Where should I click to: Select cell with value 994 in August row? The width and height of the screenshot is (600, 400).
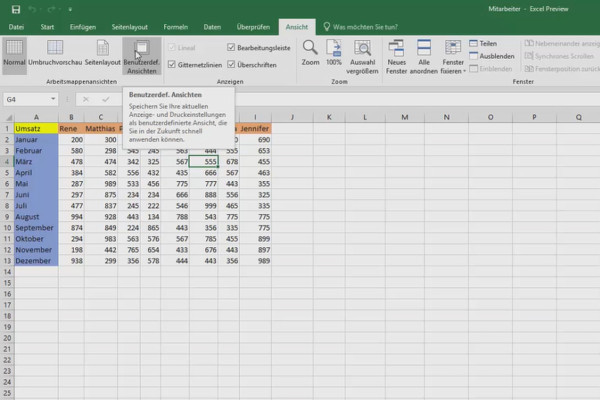pos(71,217)
